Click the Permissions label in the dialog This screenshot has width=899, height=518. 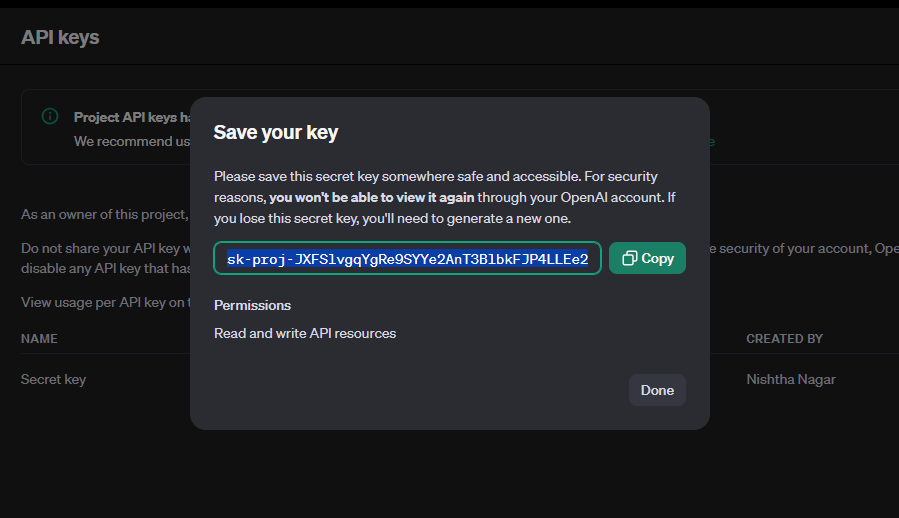click(252, 305)
